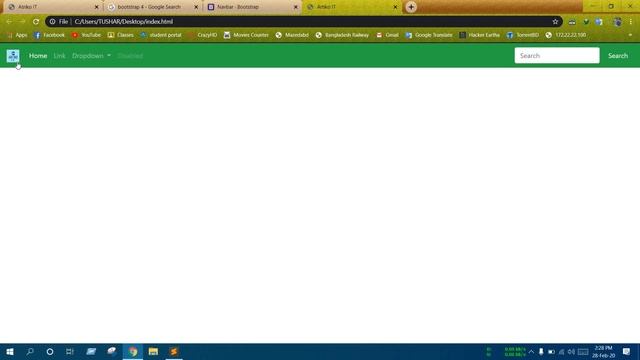Click the navbar brand logo image
Screen dimensions: 640x360
(13, 56)
